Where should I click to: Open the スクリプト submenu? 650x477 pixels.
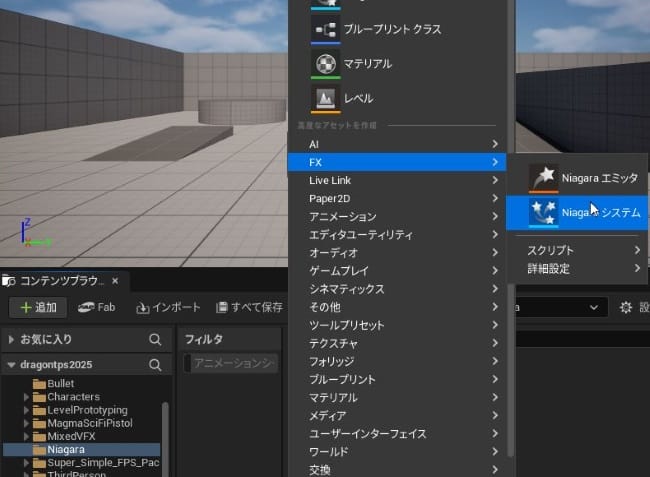point(577,250)
